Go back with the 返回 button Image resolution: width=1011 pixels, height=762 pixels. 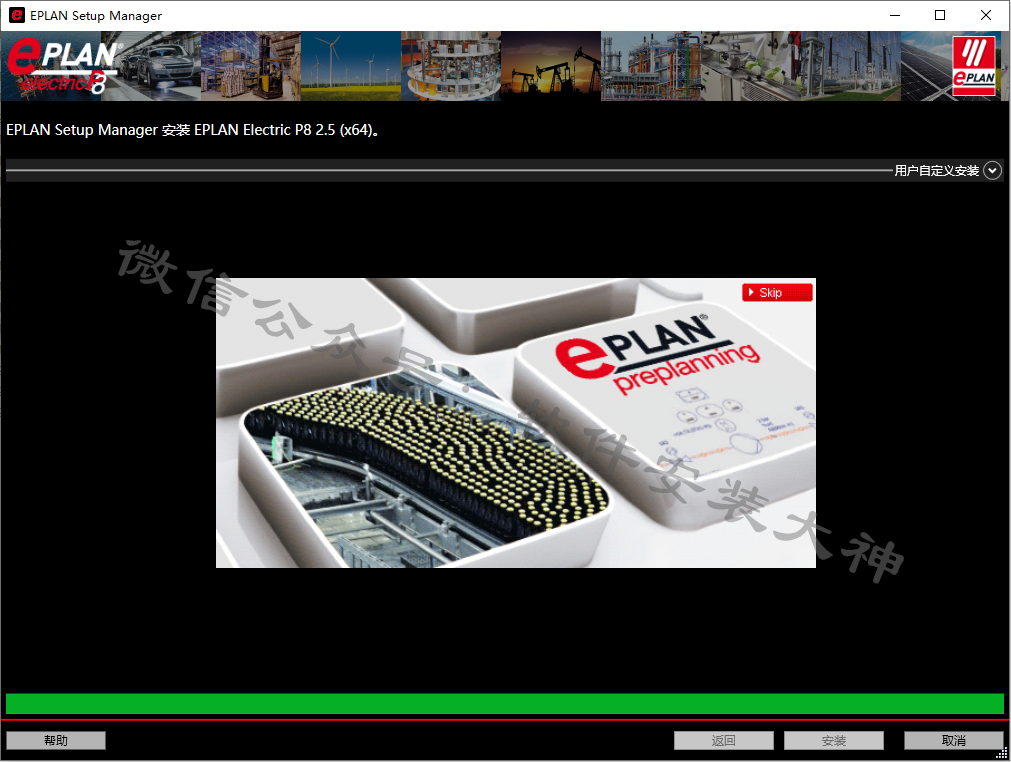tap(723, 741)
